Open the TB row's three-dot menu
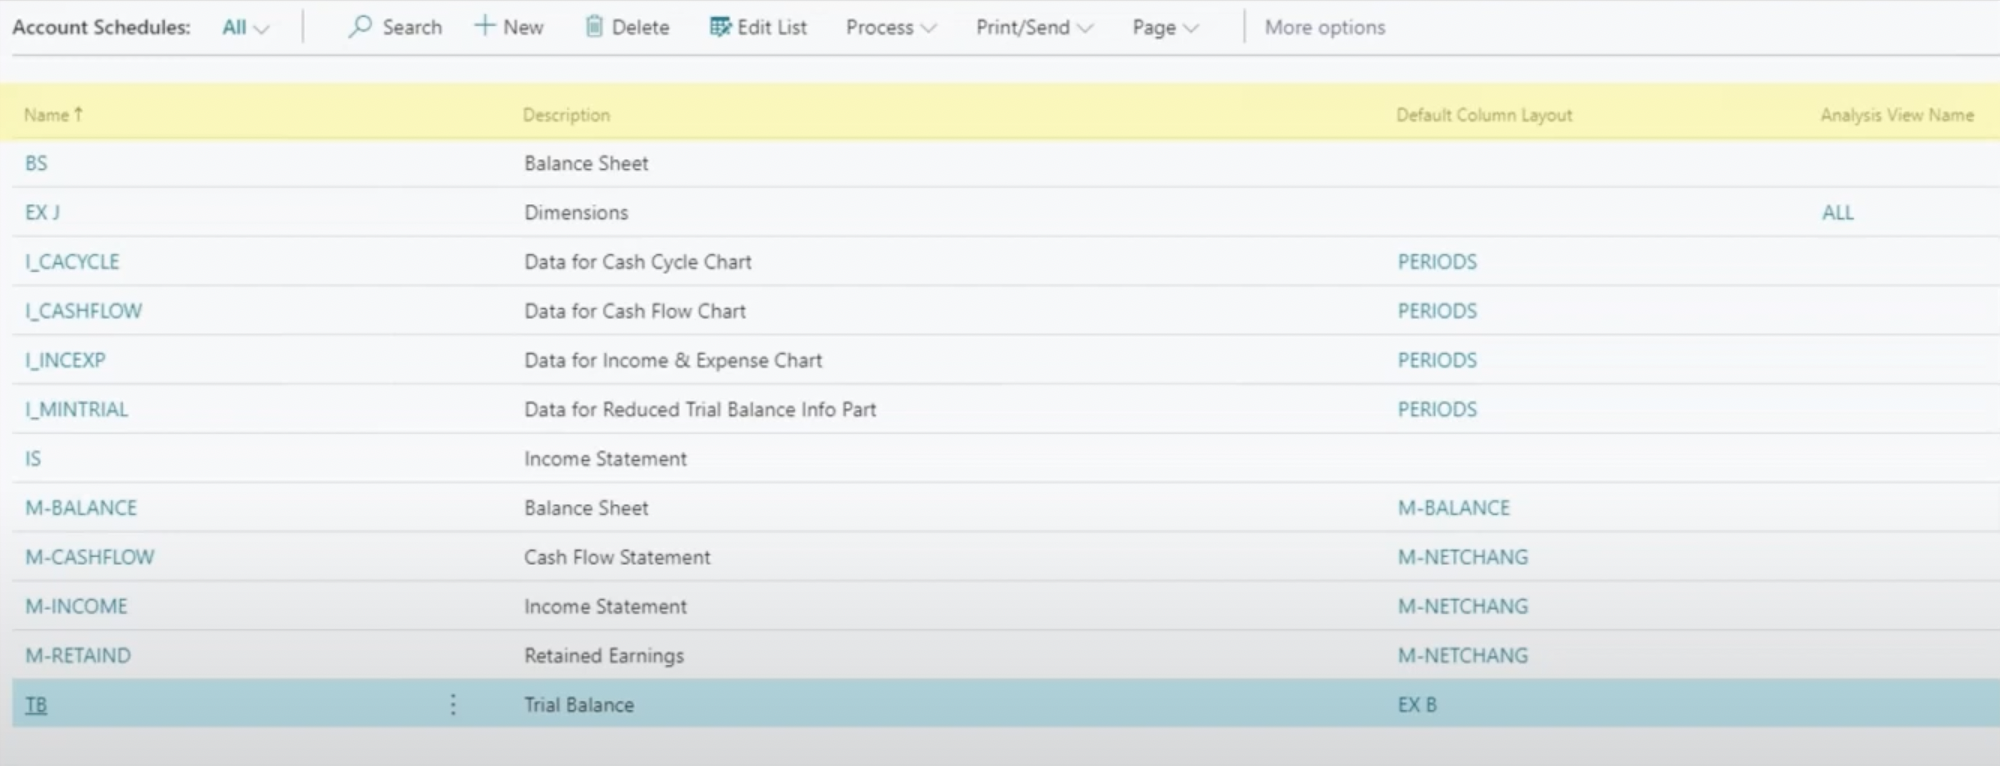 click(453, 705)
